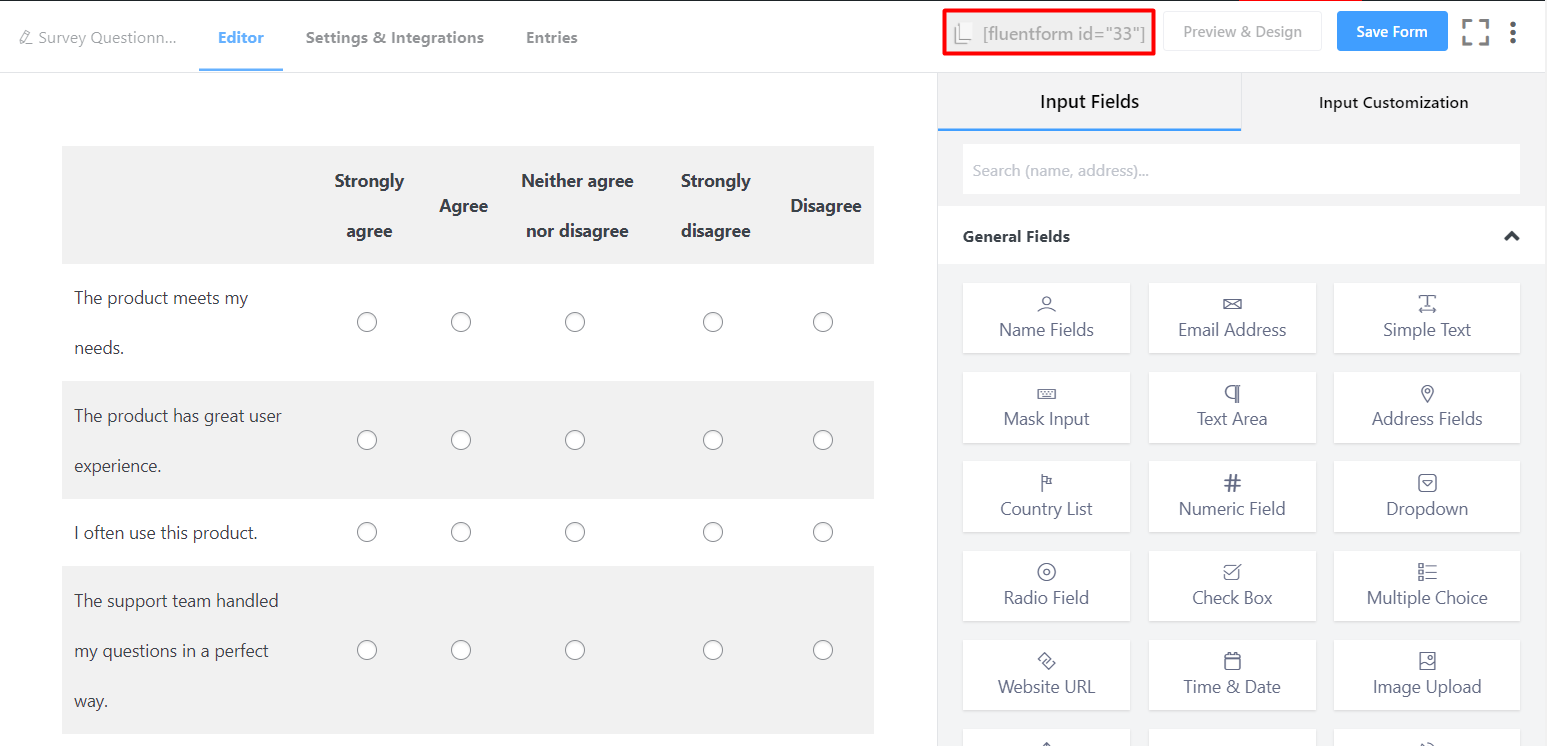Insert a Multiple Choice field
1547x746 pixels.
(1426, 586)
